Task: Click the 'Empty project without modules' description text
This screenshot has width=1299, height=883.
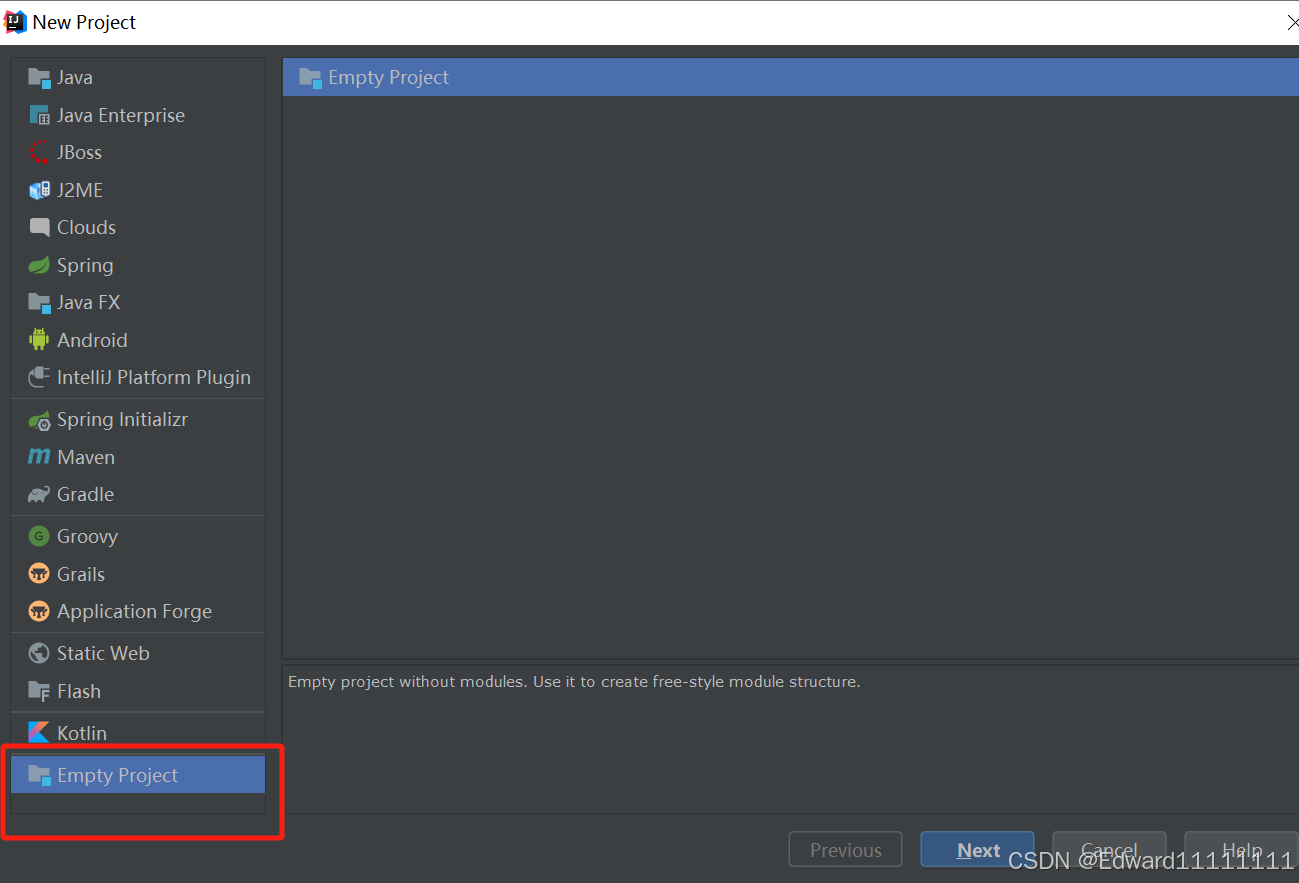Action: [574, 682]
